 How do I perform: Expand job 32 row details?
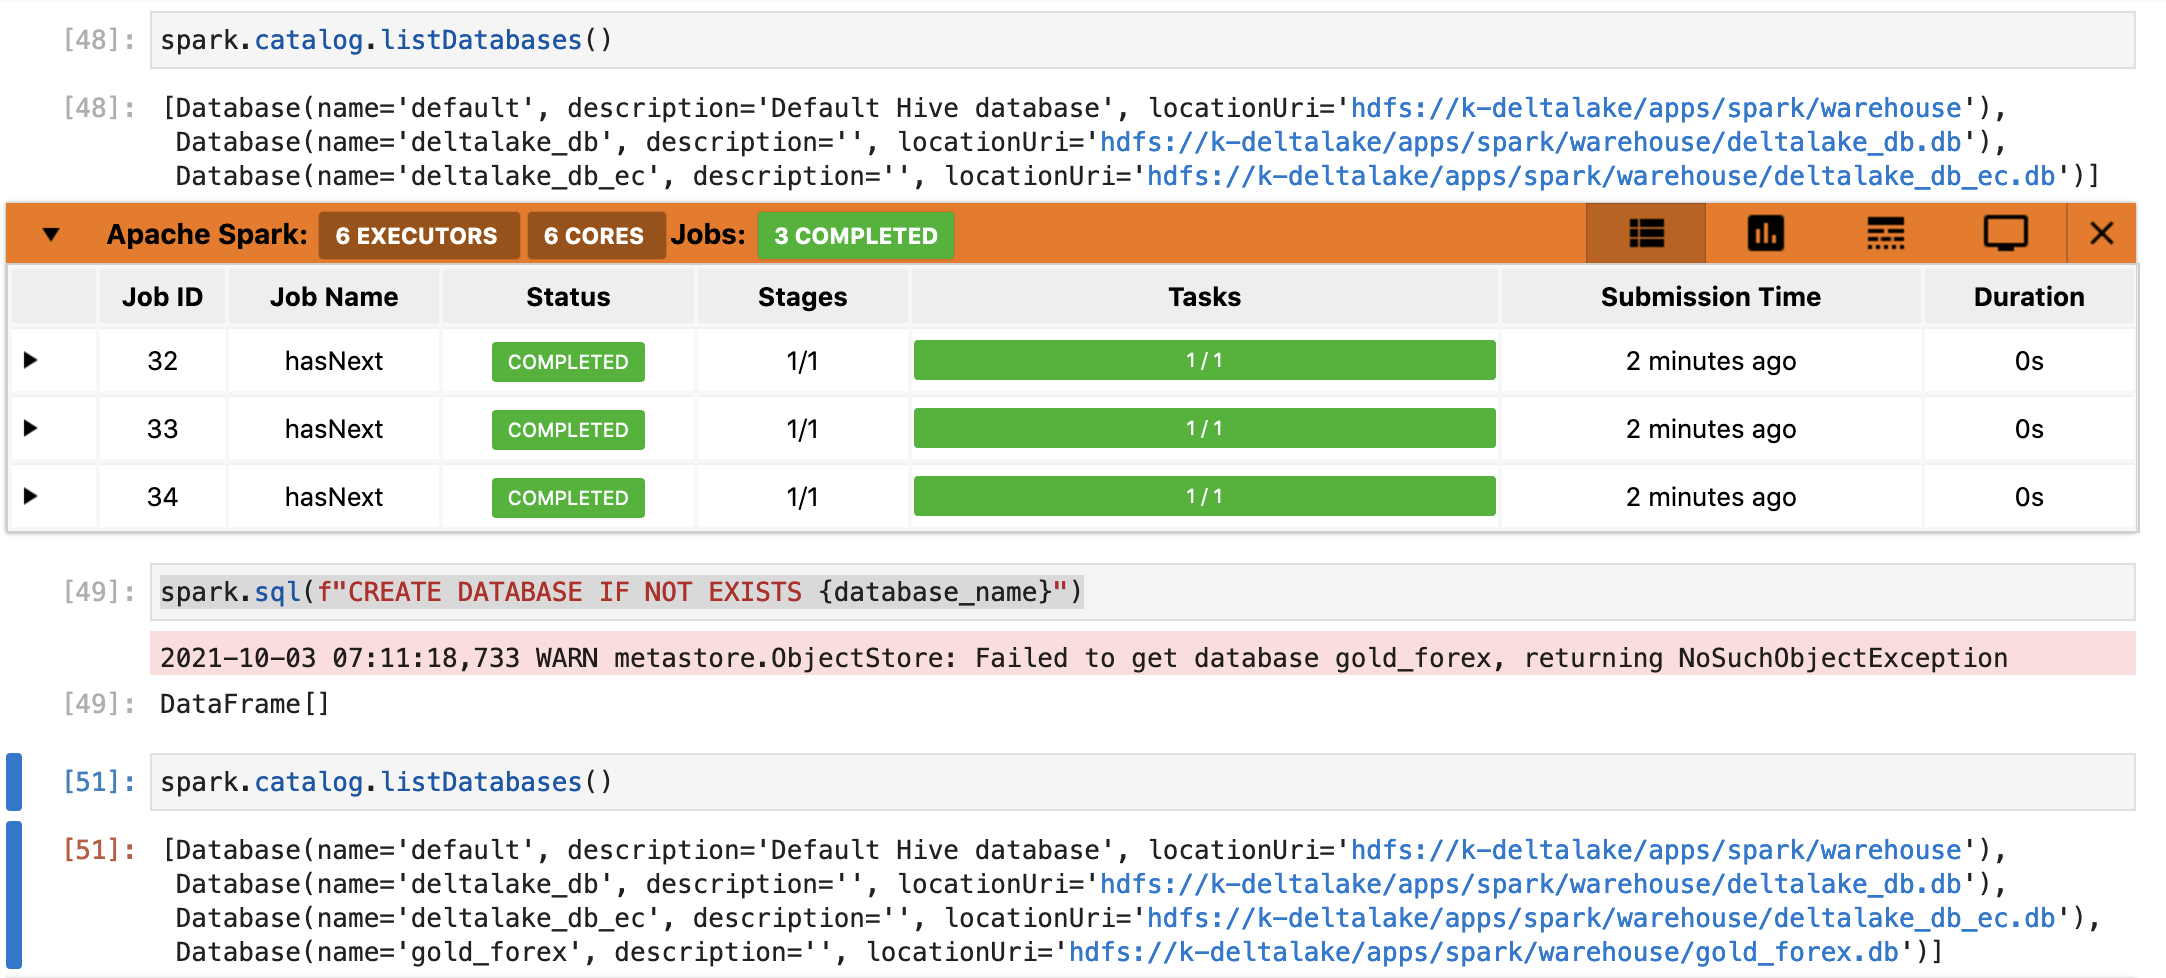pyautogui.click(x=30, y=360)
